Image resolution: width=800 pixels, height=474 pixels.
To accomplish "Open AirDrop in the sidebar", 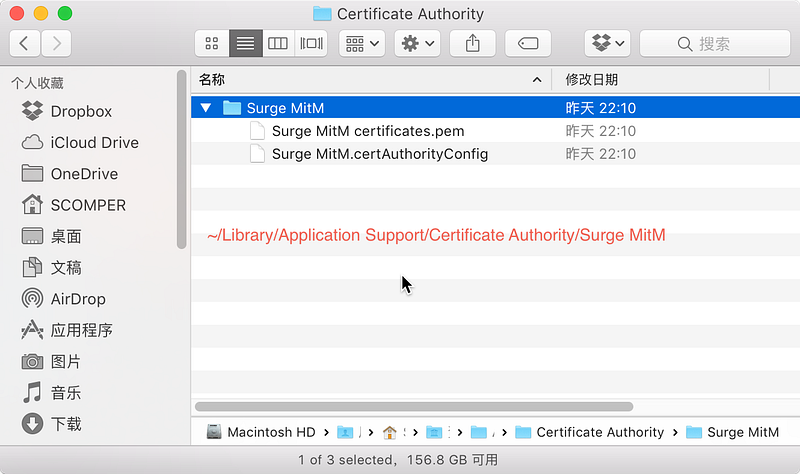I will coord(63,299).
